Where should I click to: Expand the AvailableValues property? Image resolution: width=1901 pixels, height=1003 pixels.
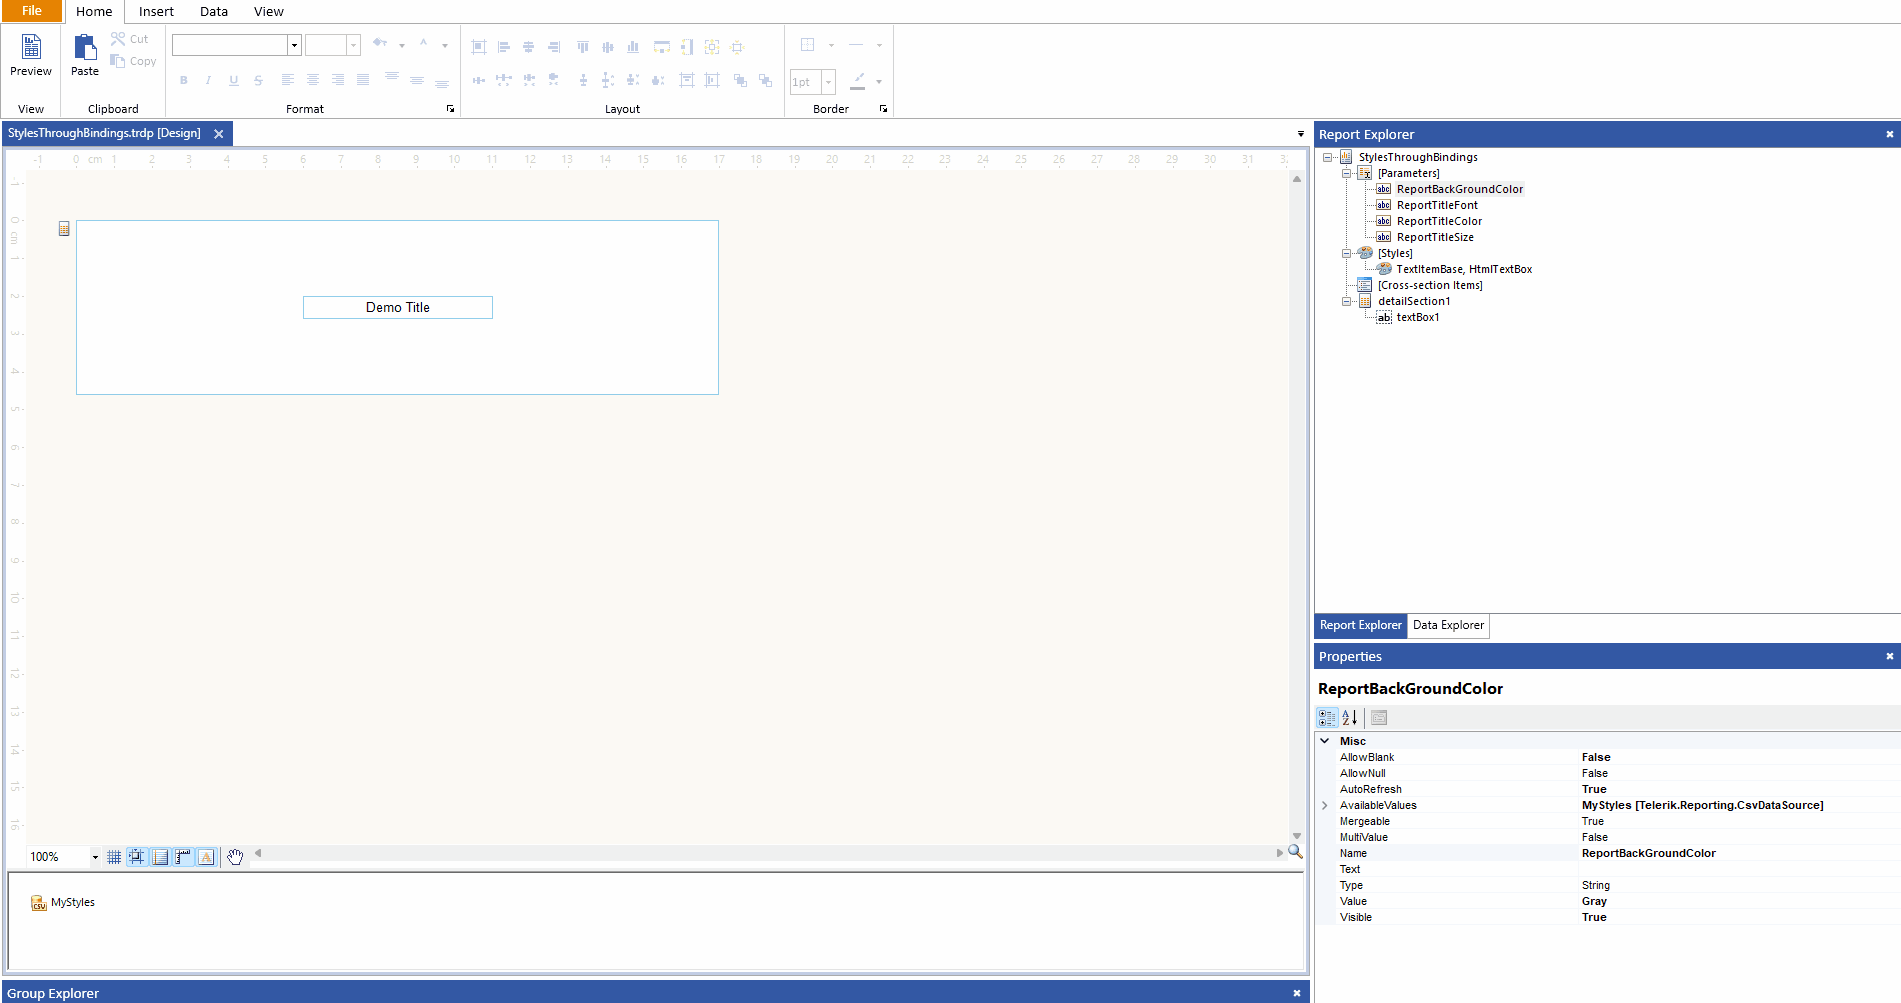1325,806
